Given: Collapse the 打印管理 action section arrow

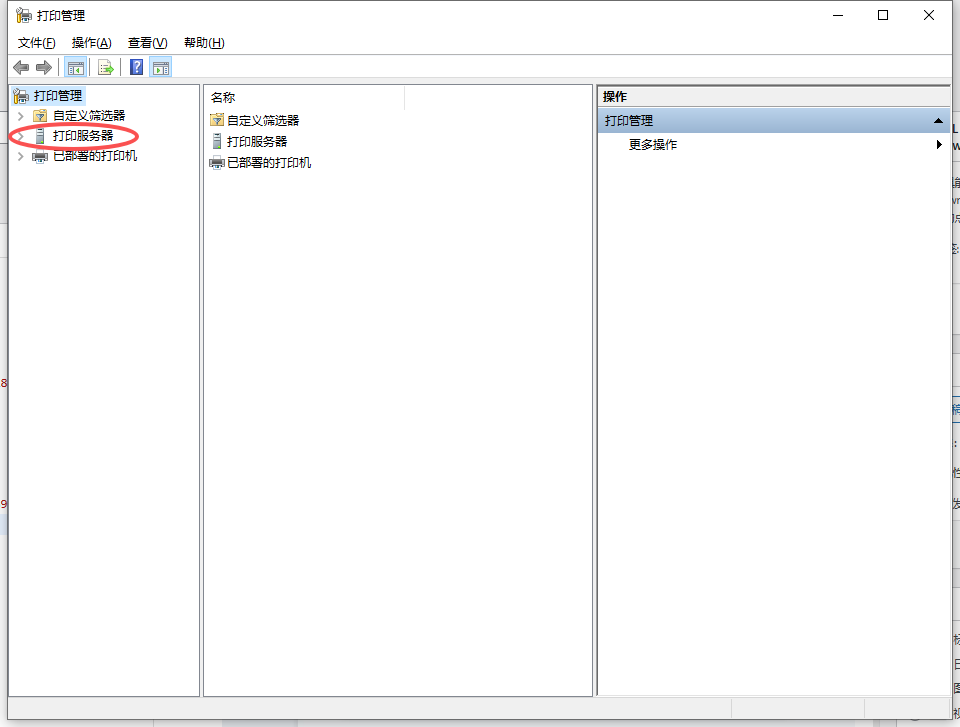Looking at the screenshot, I should (938, 121).
